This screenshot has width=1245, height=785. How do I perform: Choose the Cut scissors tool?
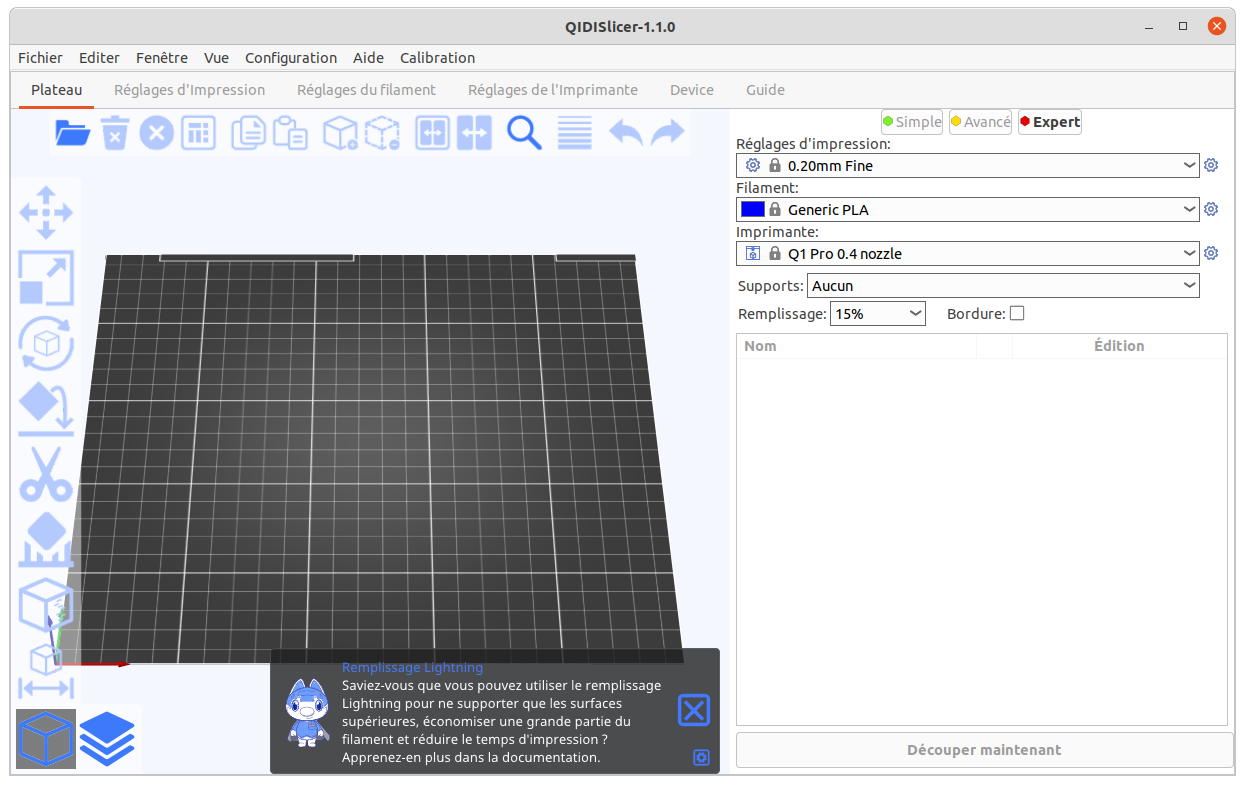(x=46, y=474)
